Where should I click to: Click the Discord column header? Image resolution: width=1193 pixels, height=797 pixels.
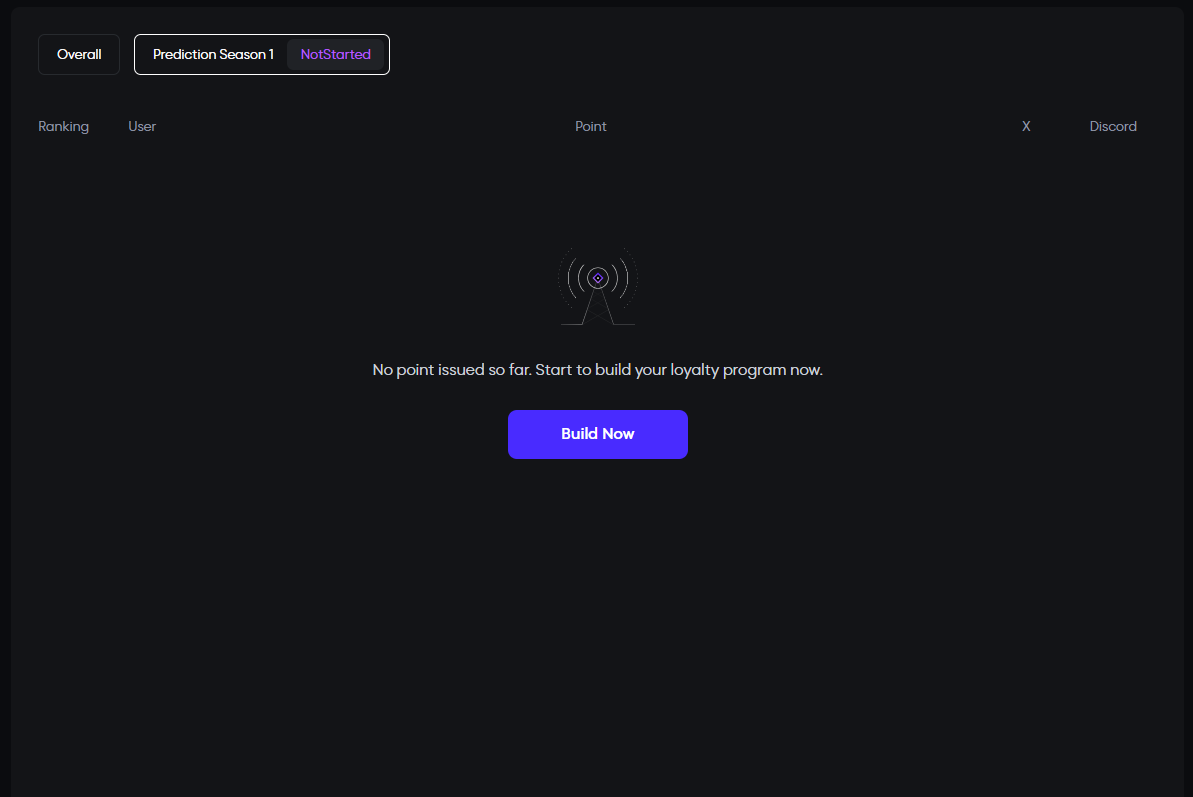tap(1113, 127)
